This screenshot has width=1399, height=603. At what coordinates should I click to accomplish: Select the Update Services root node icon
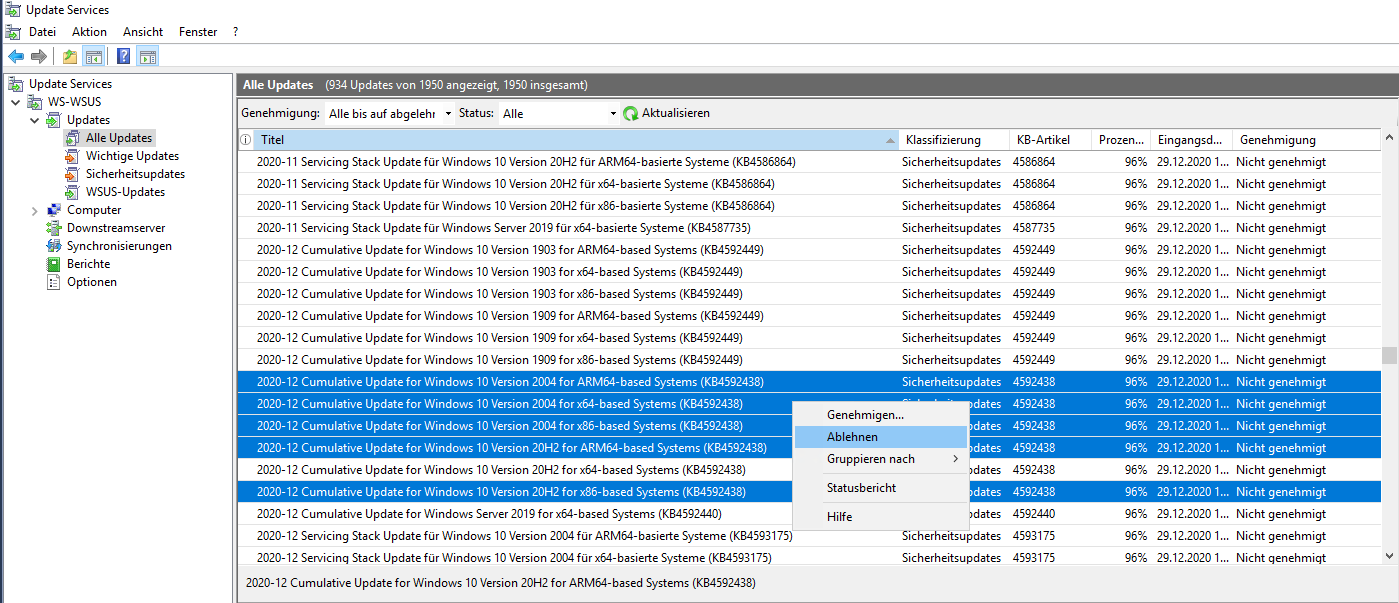(x=16, y=84)
